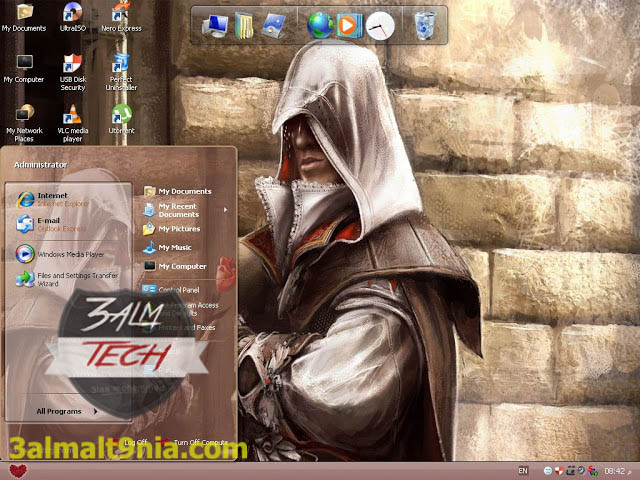Launch USB Disk Security shortcut
Image resolution: width=640 pixels, height=480 pixels.
(73, 72)
